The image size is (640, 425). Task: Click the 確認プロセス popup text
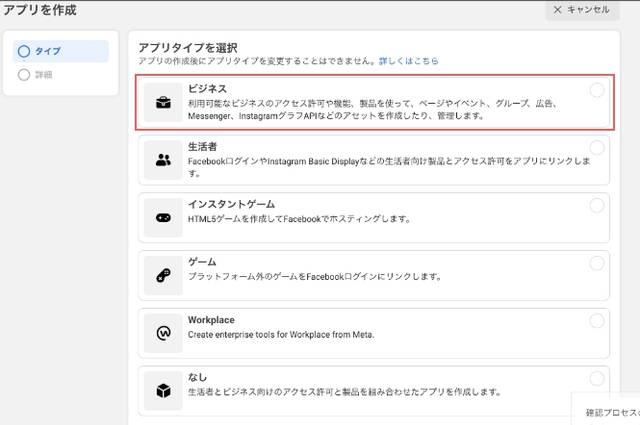click(613, 412)
